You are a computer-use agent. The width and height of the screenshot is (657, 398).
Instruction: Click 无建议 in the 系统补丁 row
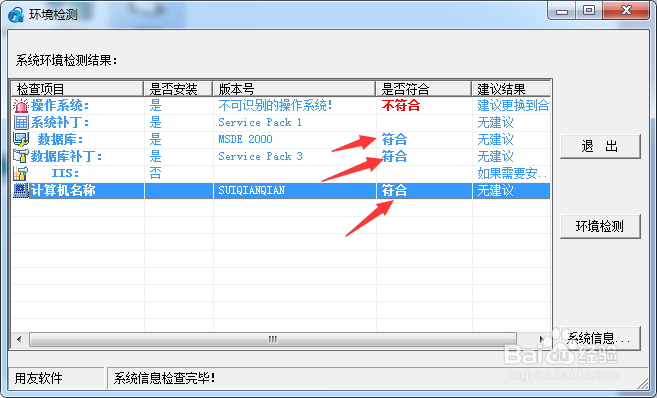495,122
